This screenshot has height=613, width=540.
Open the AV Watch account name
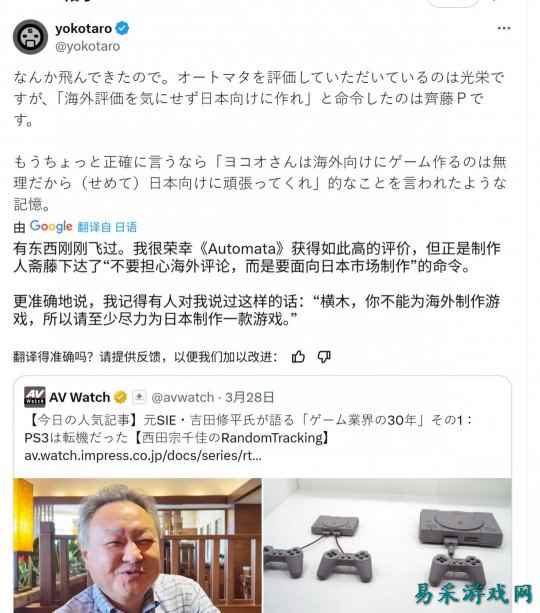point(80,397)
